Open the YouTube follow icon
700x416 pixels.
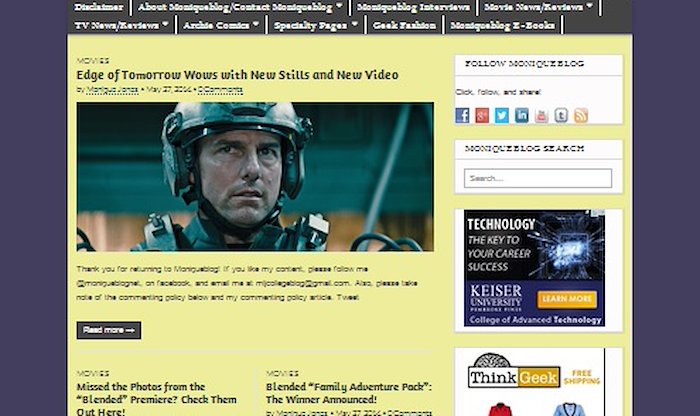pos(541,116)
